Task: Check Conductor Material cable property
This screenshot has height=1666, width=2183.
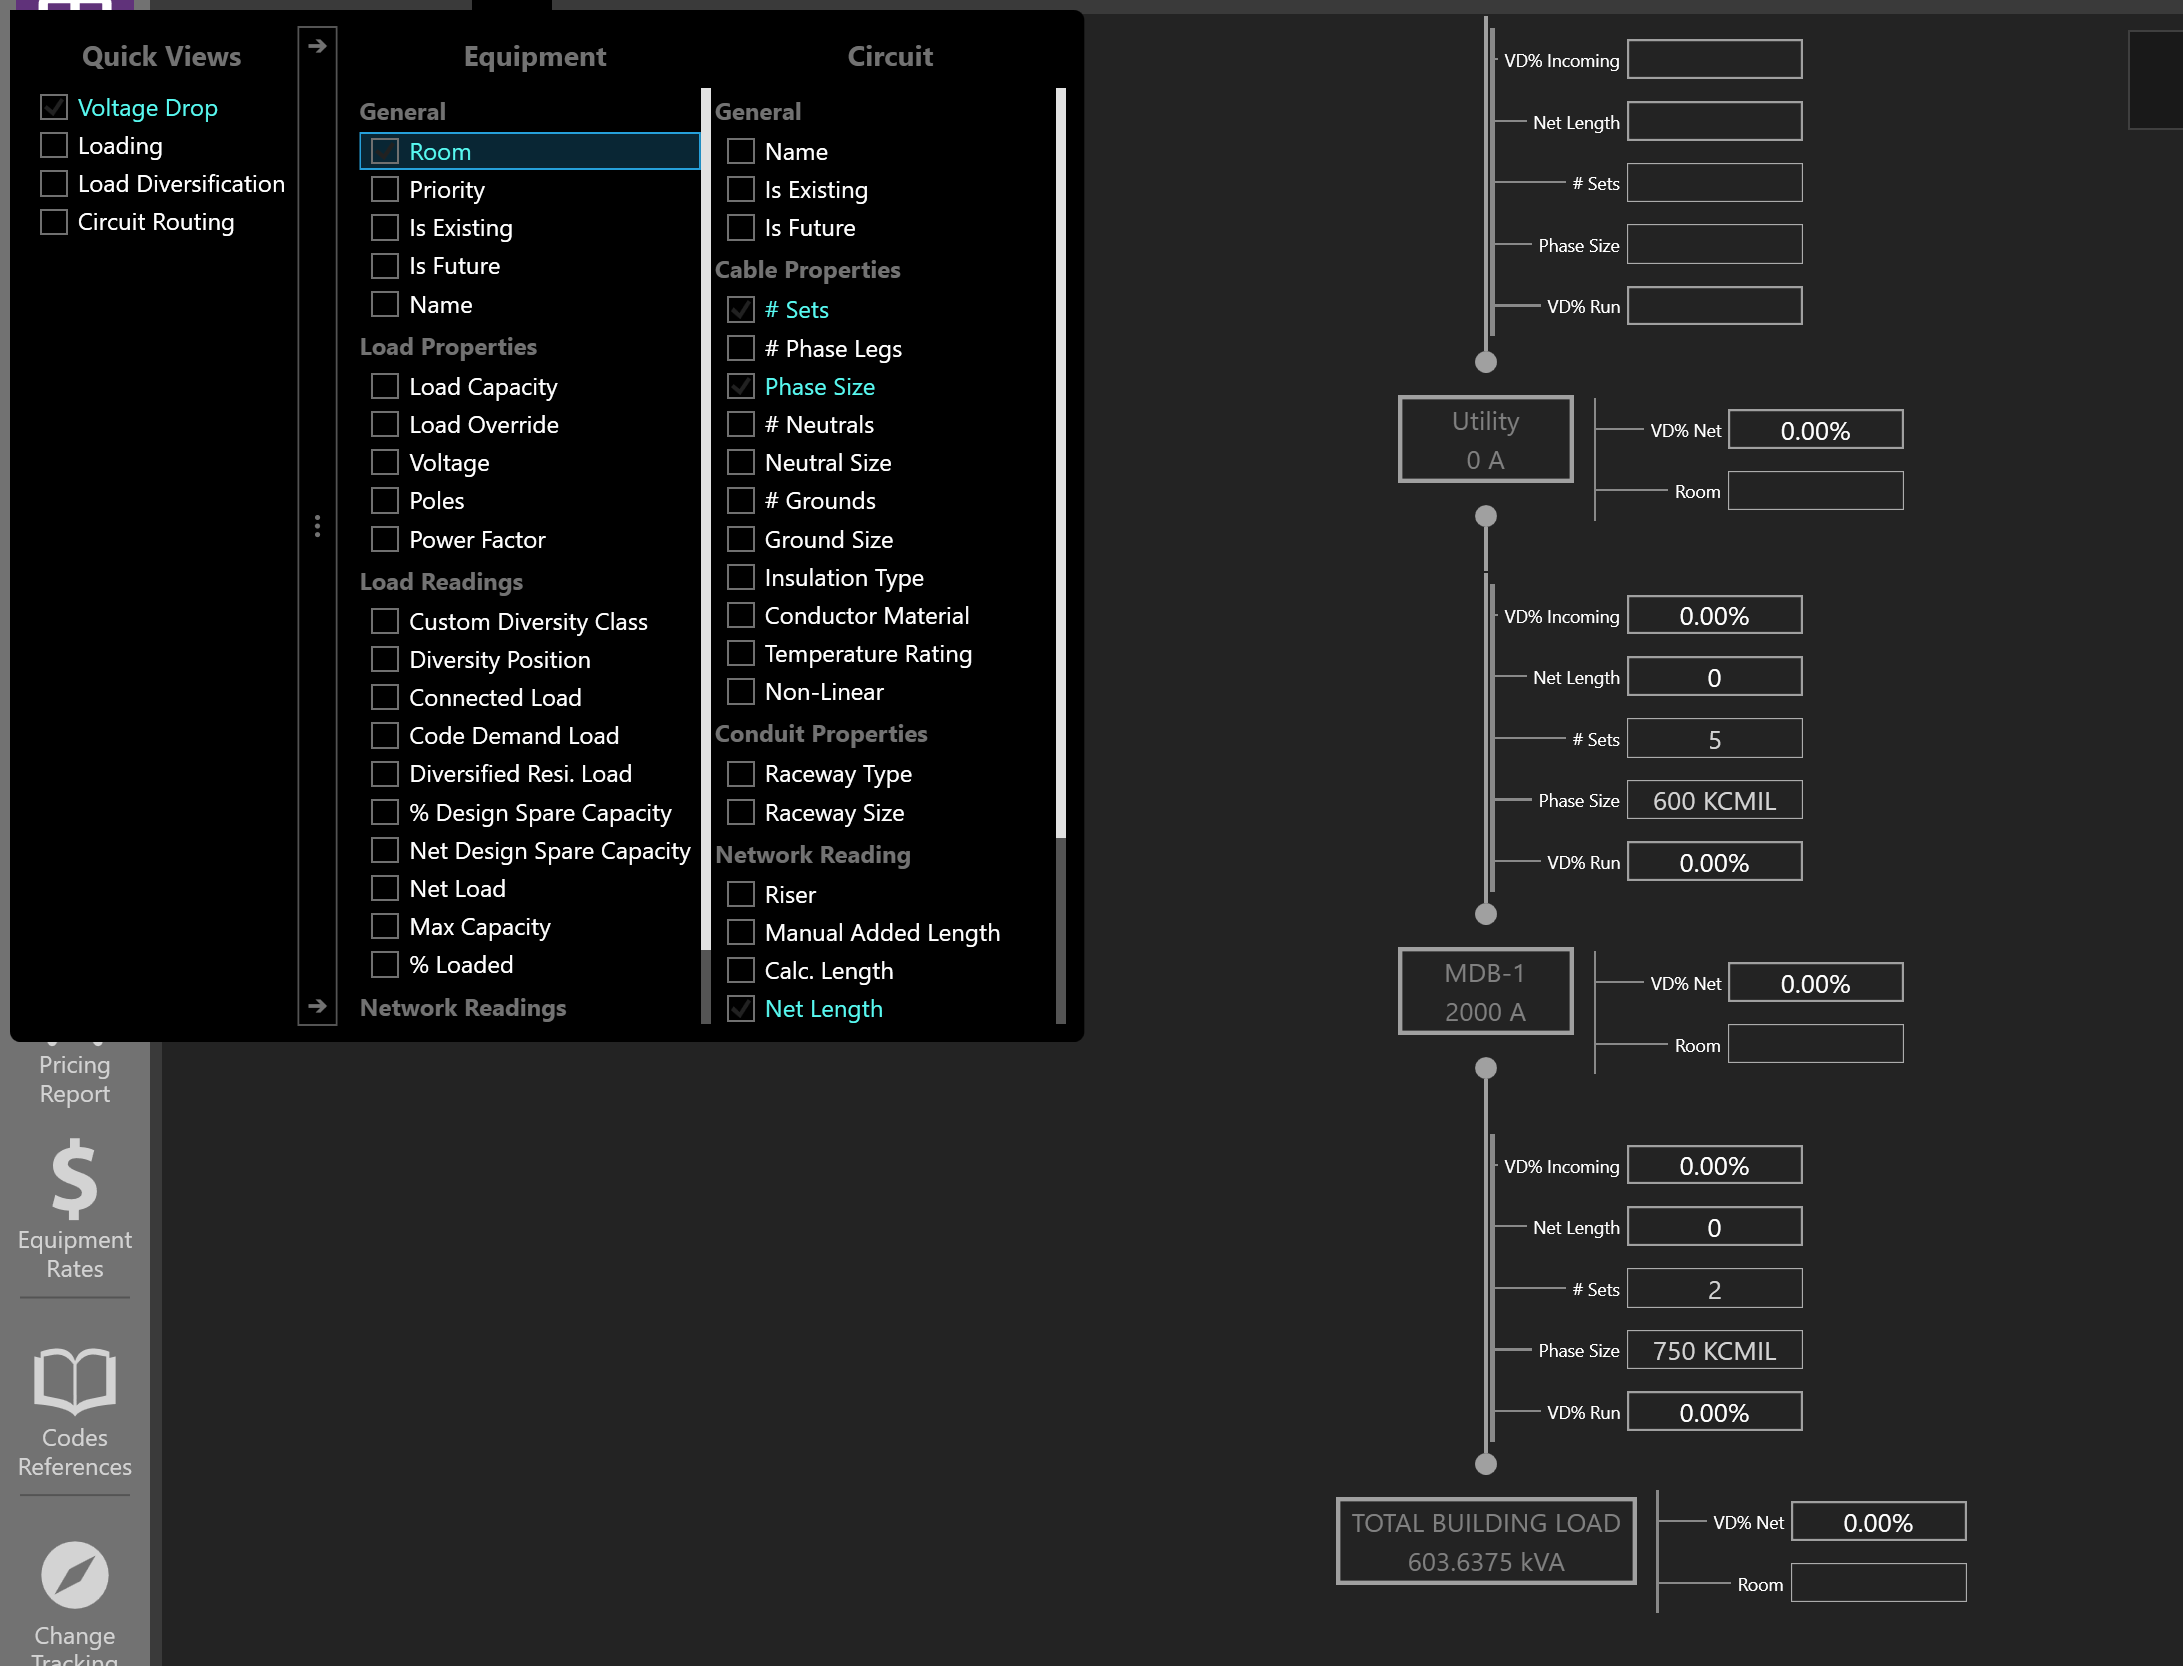Action: [741, 615]
